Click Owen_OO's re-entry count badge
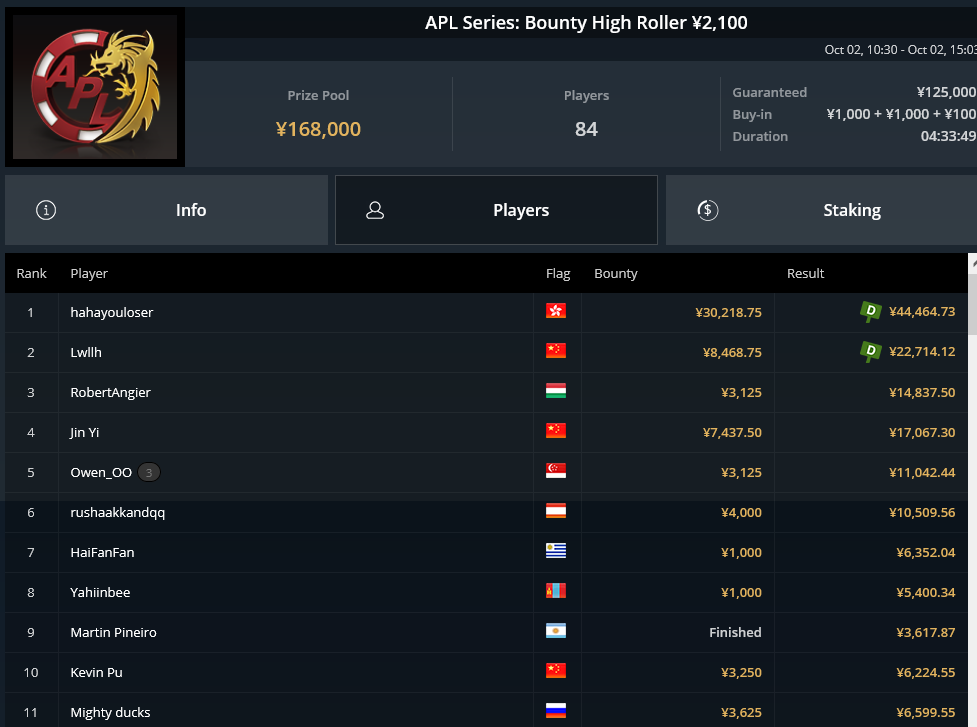 coord(149,472)
